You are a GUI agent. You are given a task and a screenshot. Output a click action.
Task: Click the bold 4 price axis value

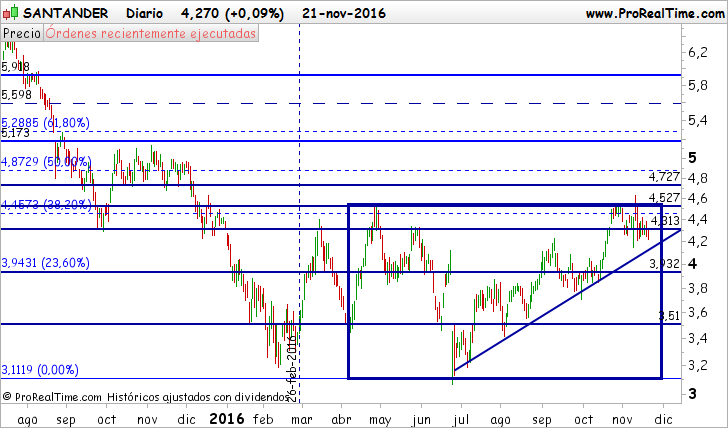[693, 264]
